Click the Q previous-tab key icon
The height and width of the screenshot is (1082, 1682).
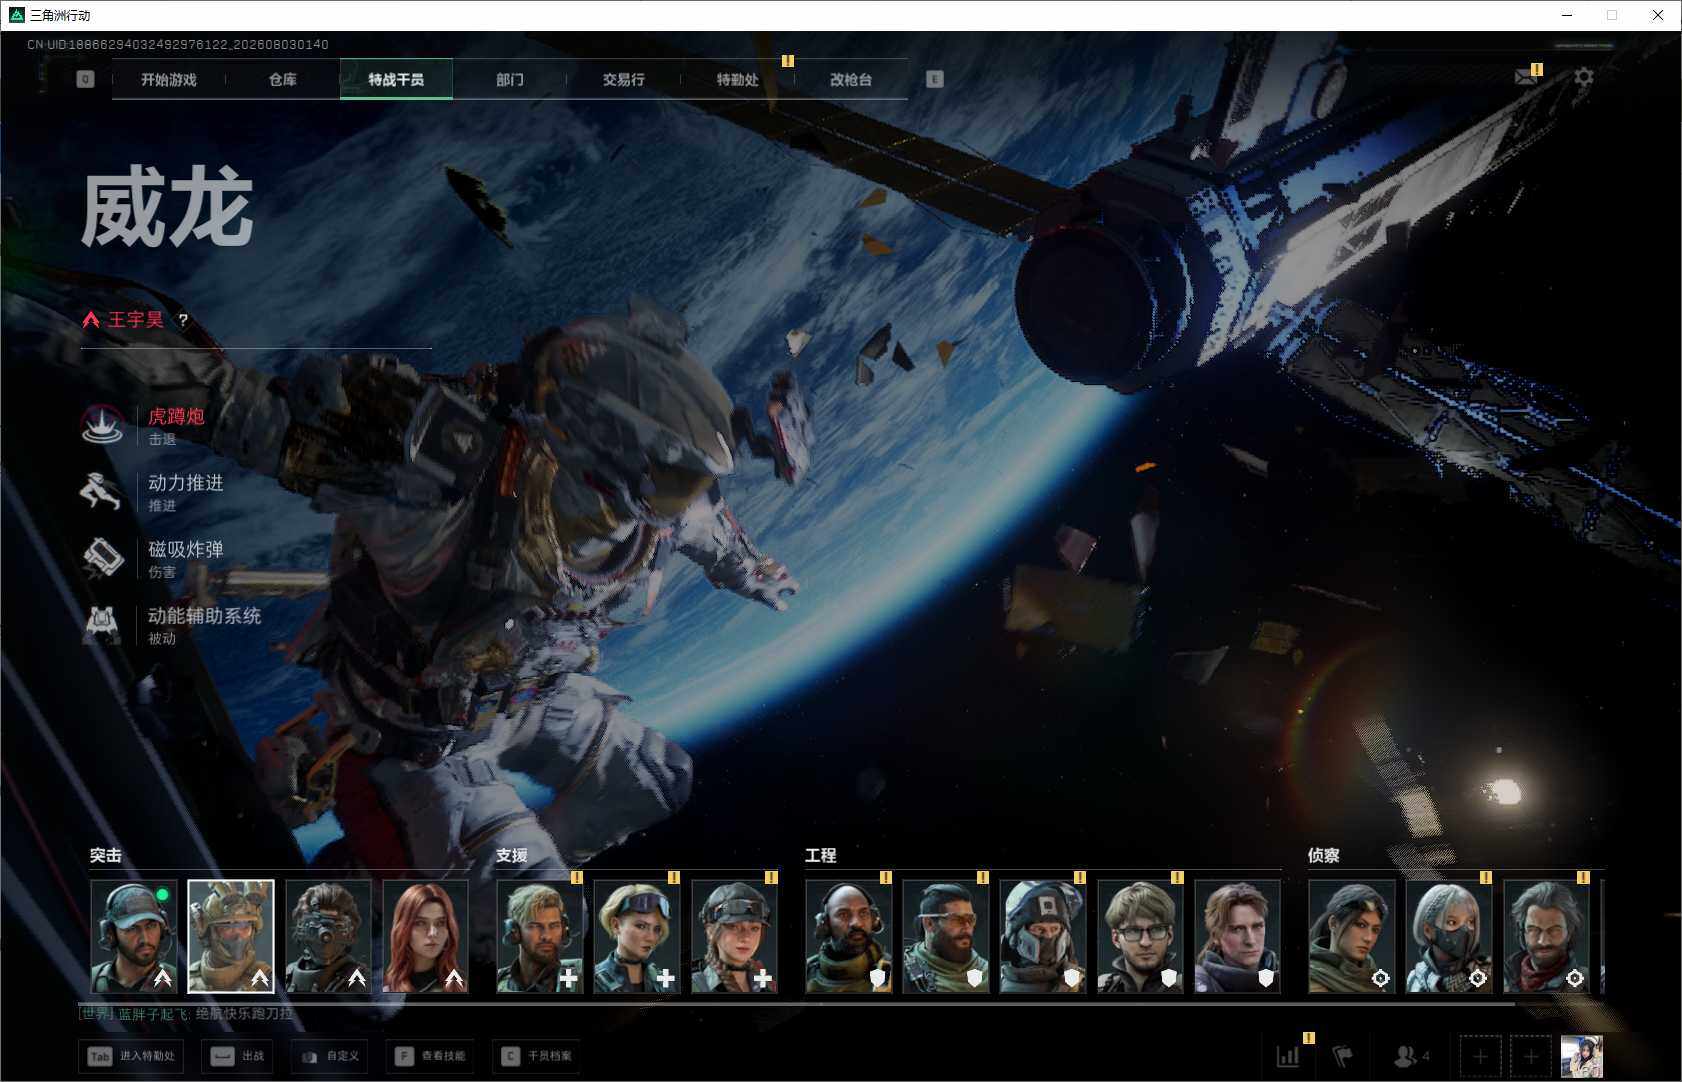(x=85, y=79)
